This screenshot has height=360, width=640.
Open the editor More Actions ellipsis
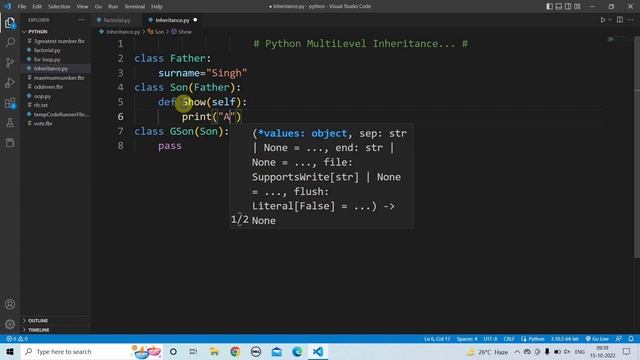point(631,20)
